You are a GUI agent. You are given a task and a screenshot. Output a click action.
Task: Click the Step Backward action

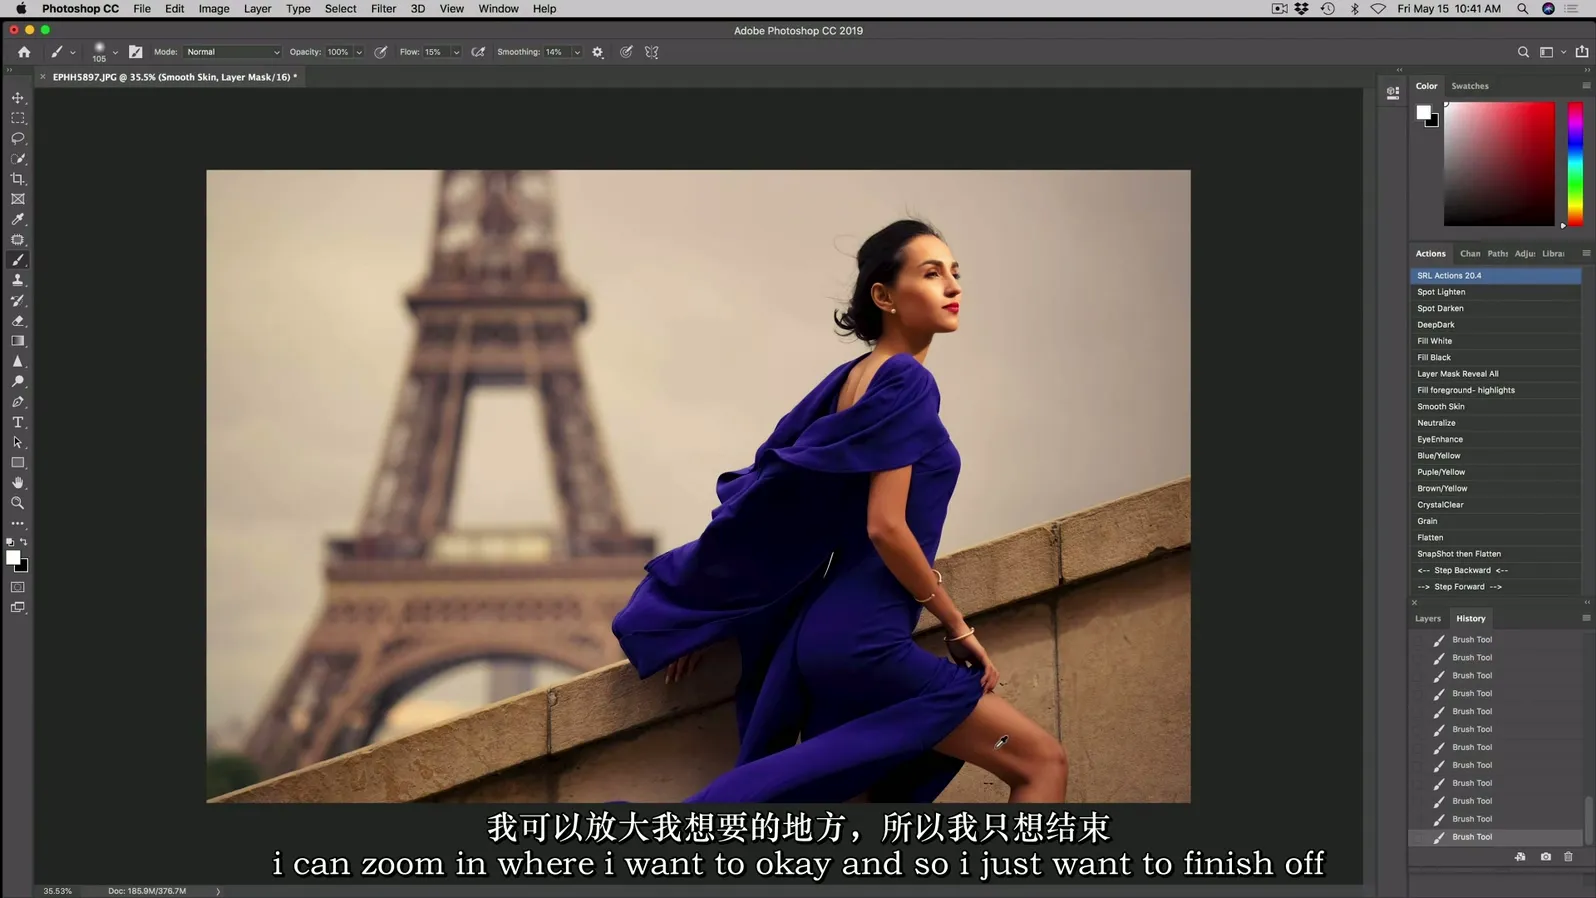[1461, 571]
